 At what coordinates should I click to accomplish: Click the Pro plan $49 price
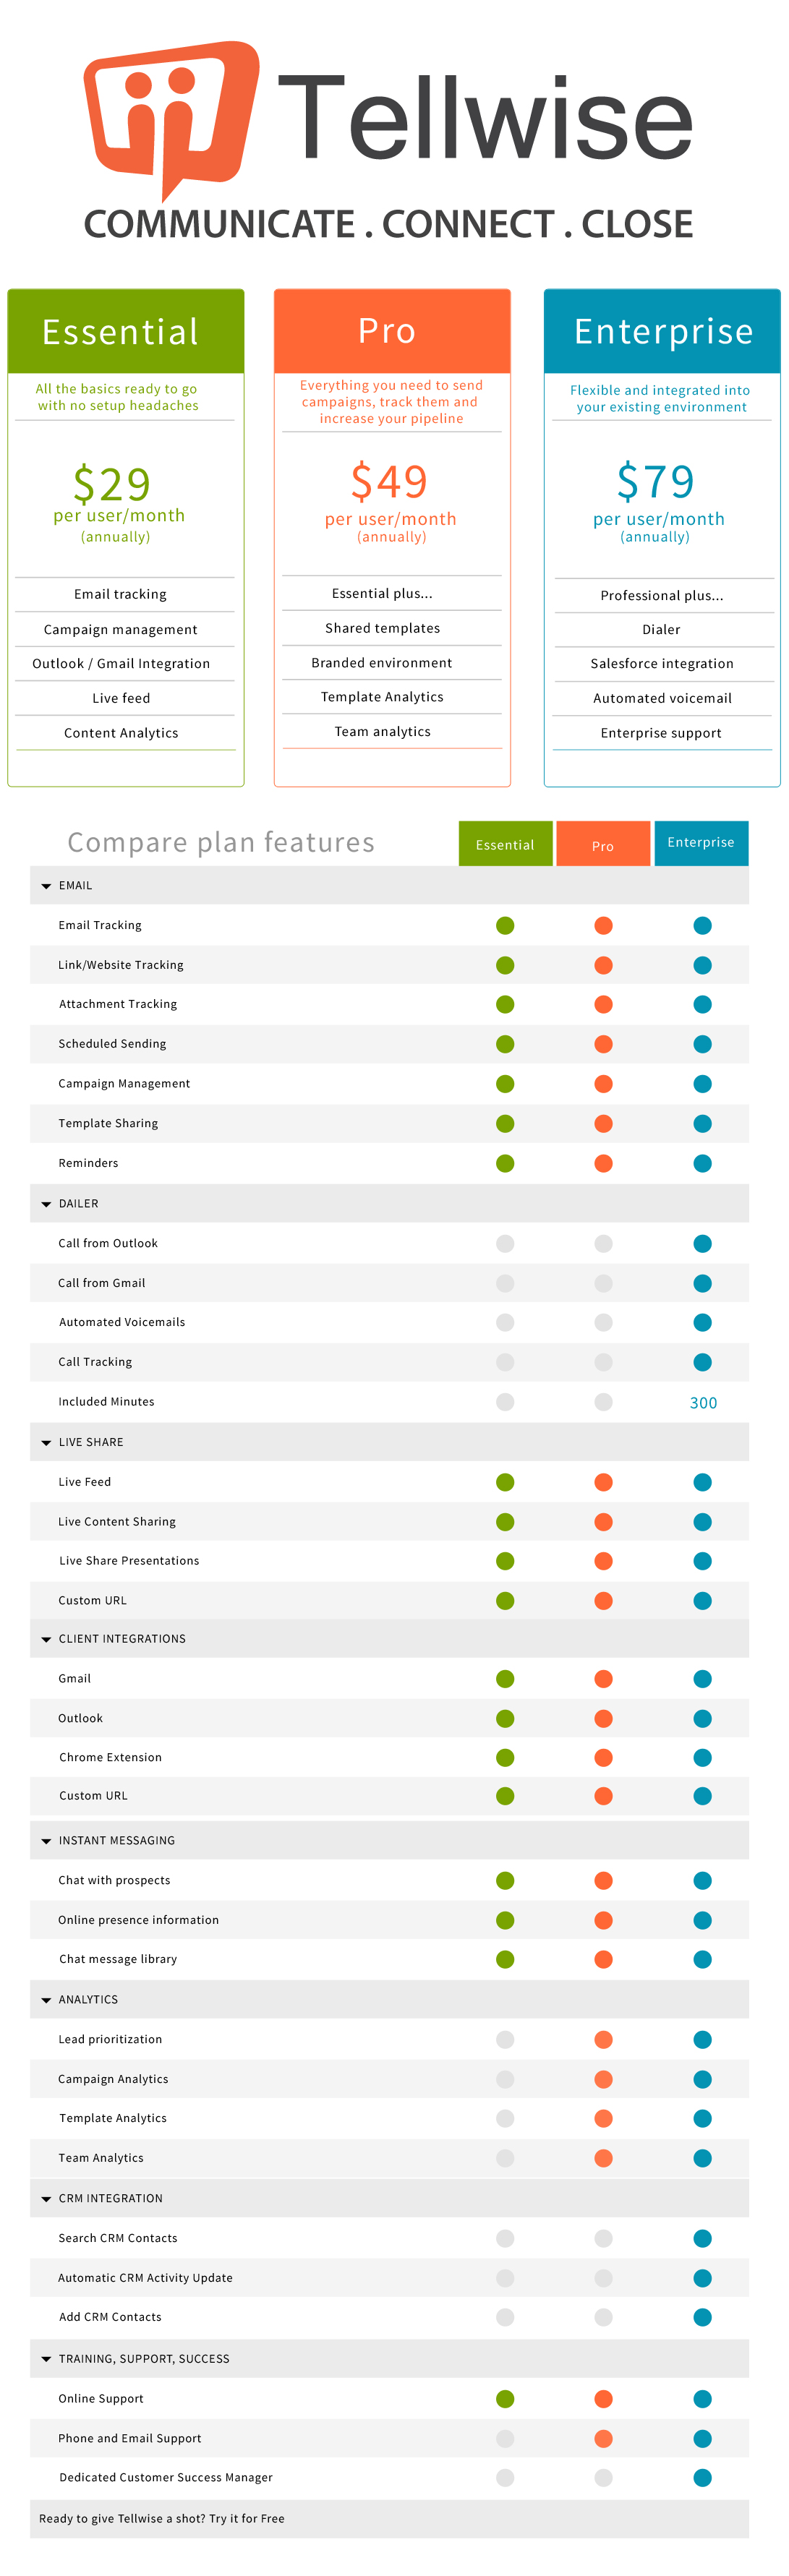pos(389,482)
